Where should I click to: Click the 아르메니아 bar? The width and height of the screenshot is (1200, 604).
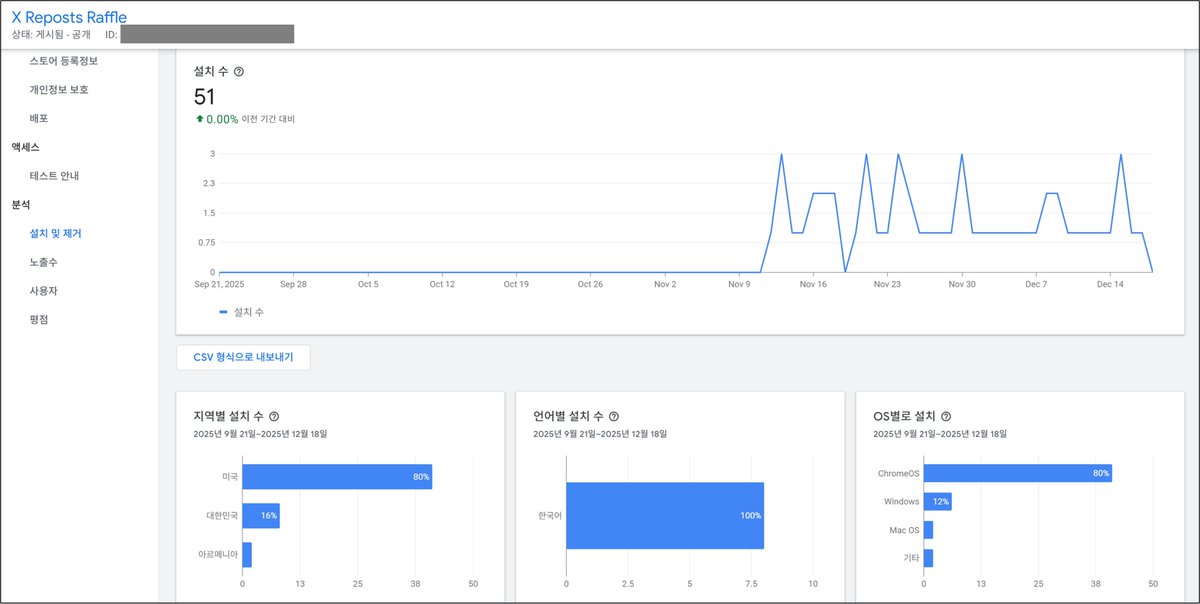(247, 554)
